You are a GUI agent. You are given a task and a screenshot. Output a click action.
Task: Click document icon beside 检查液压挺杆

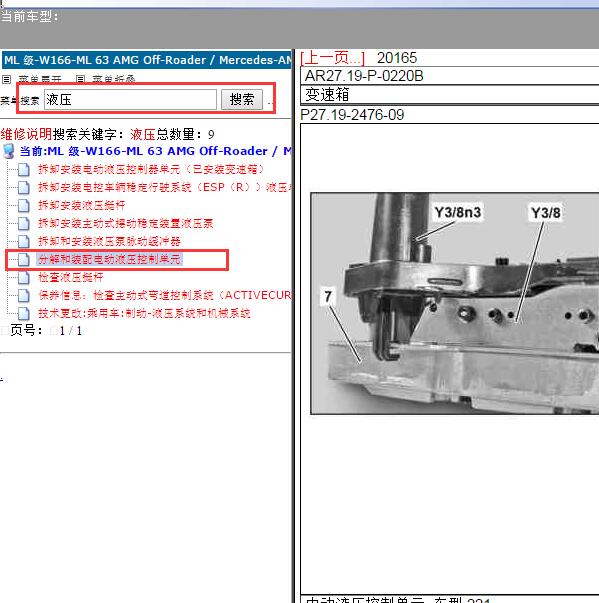tap(23, 277)
